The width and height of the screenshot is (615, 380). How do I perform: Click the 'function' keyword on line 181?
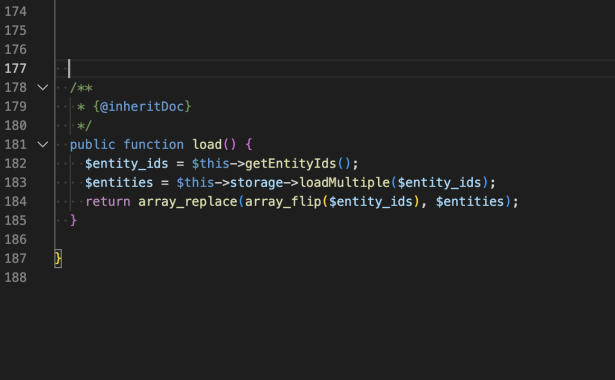click(x=153, y=145)
